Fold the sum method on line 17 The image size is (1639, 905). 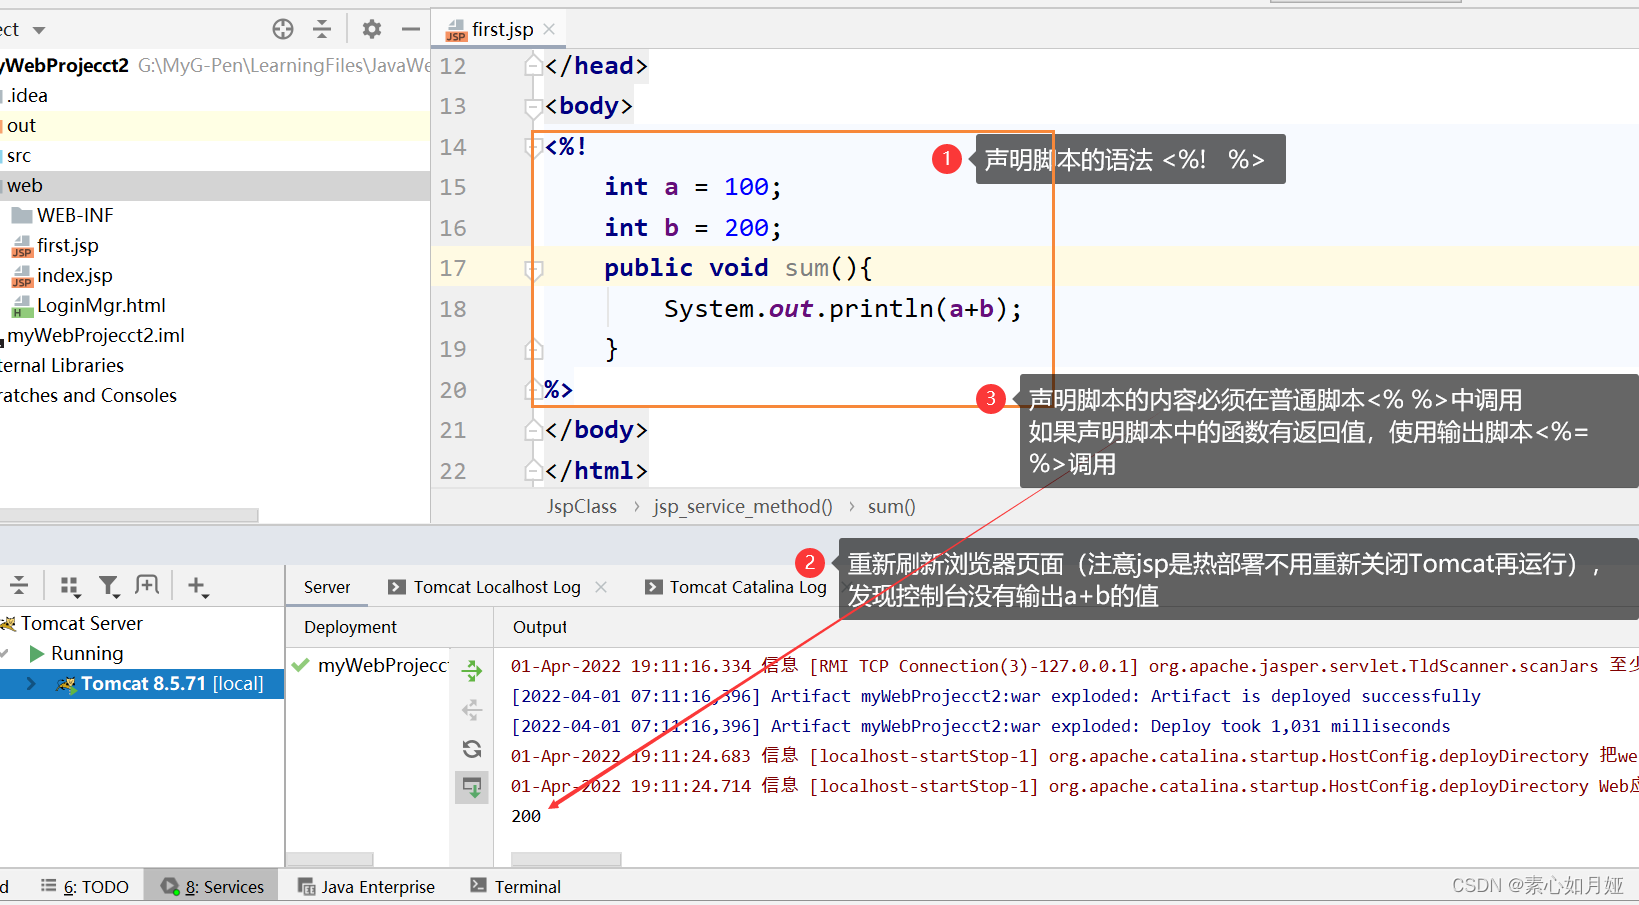tap(534, 268)
